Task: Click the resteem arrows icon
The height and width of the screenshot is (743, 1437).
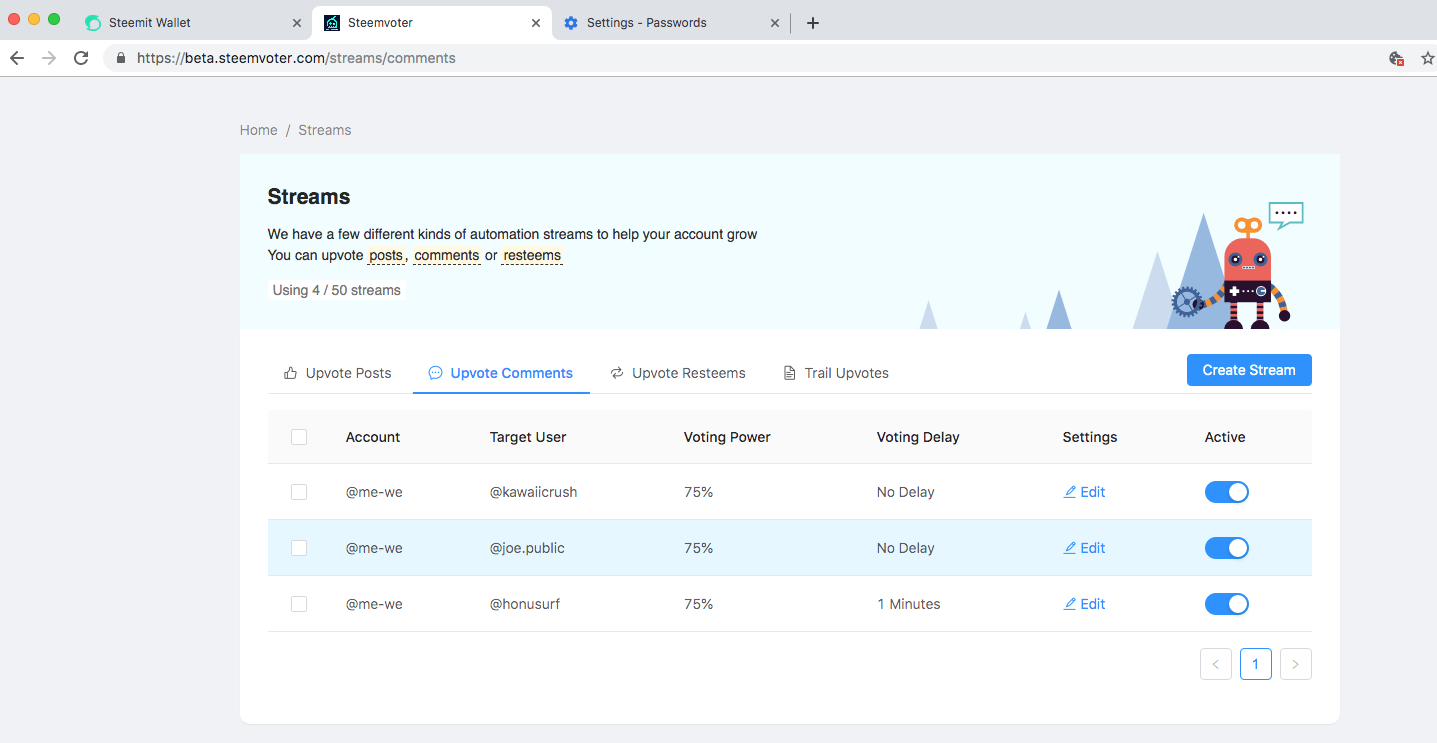Action: (x=617, y=373)
